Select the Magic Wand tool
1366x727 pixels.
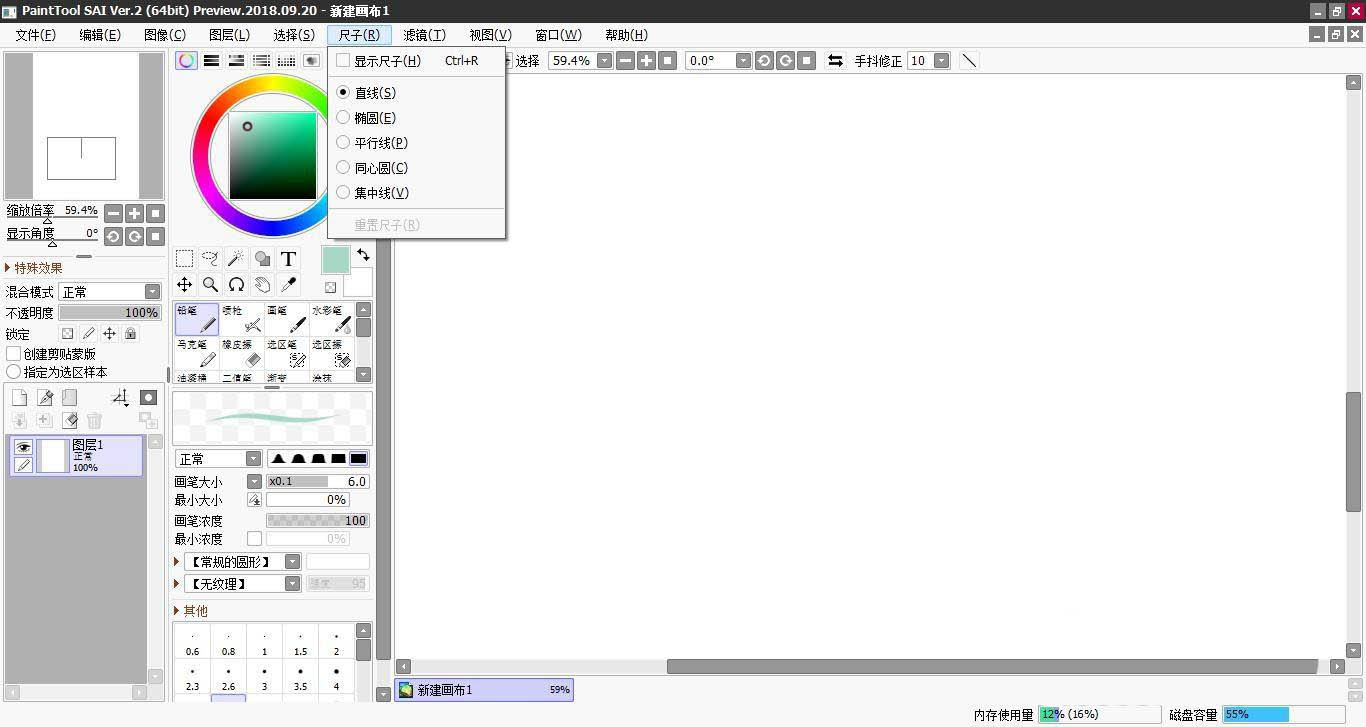point(236,259)
